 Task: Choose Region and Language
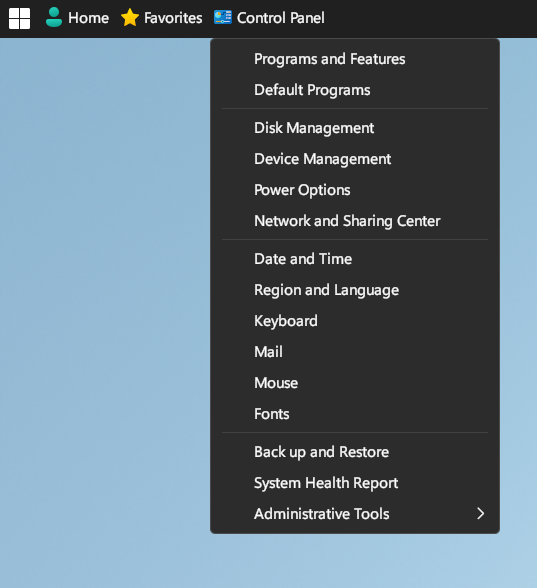(355, 290)
